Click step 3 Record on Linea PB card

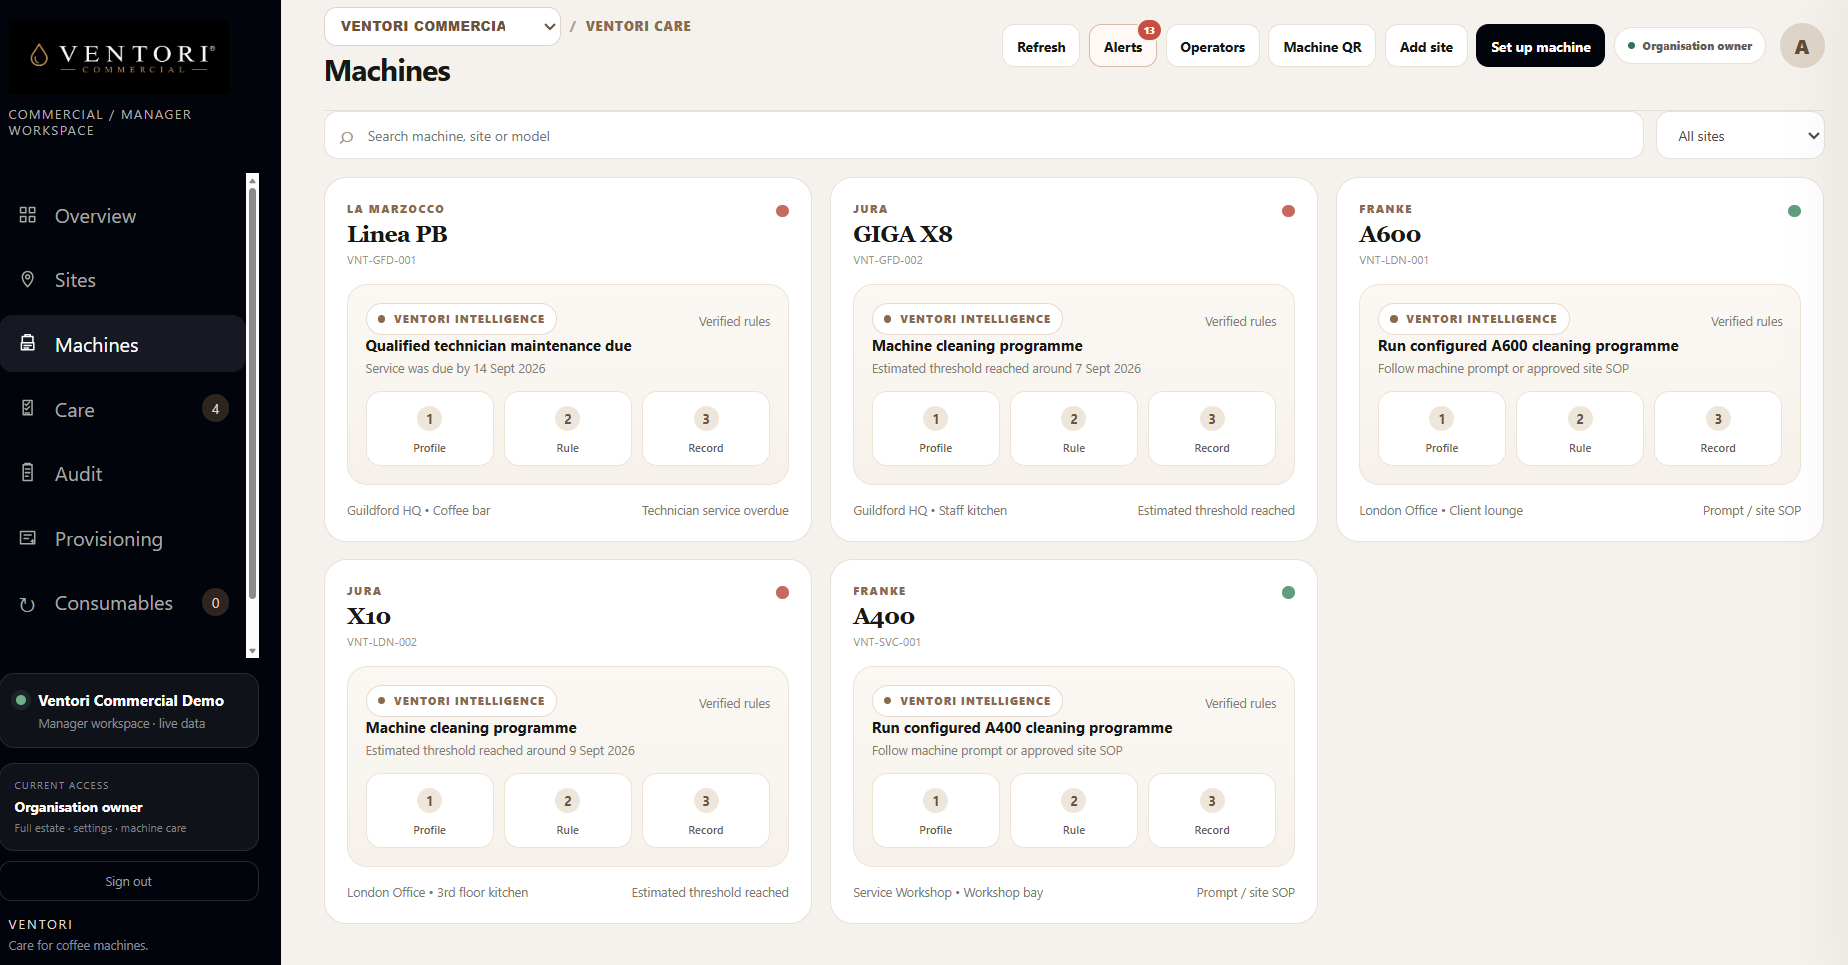pos(706,429)
